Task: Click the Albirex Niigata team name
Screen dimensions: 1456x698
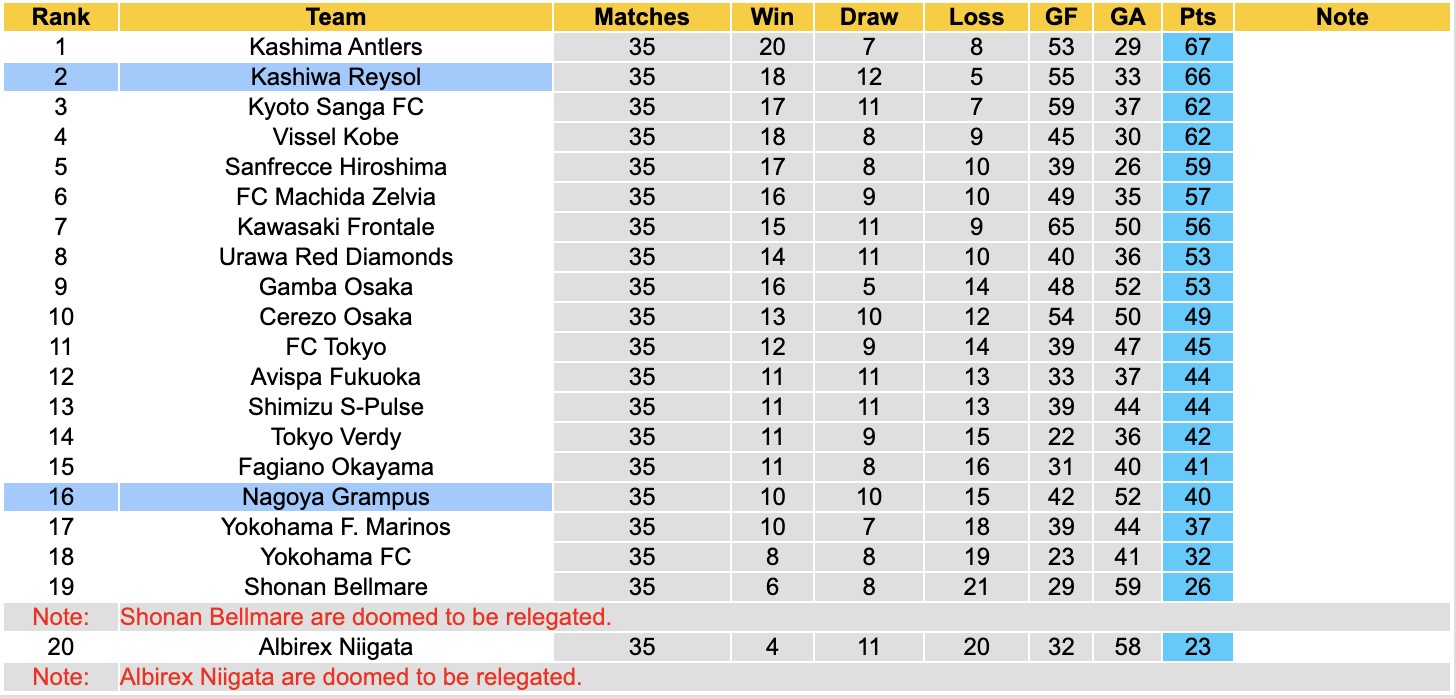Action: 336,647
